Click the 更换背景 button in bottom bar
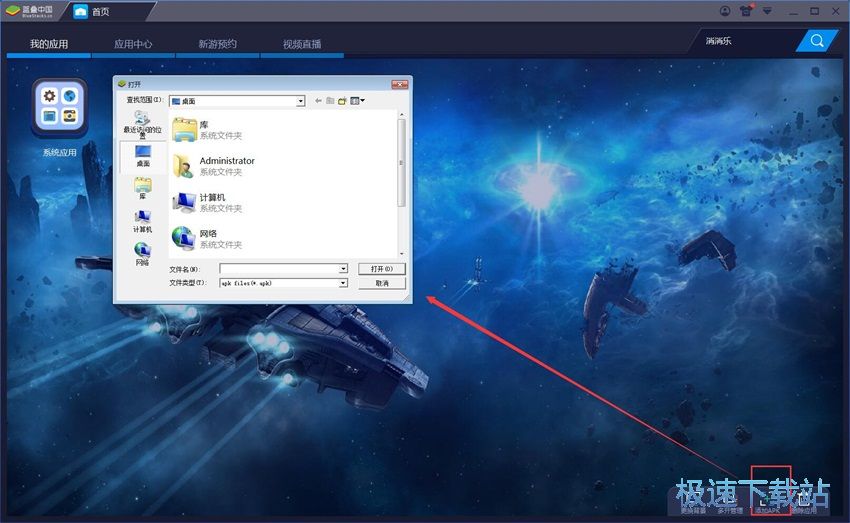 (693, 505)
